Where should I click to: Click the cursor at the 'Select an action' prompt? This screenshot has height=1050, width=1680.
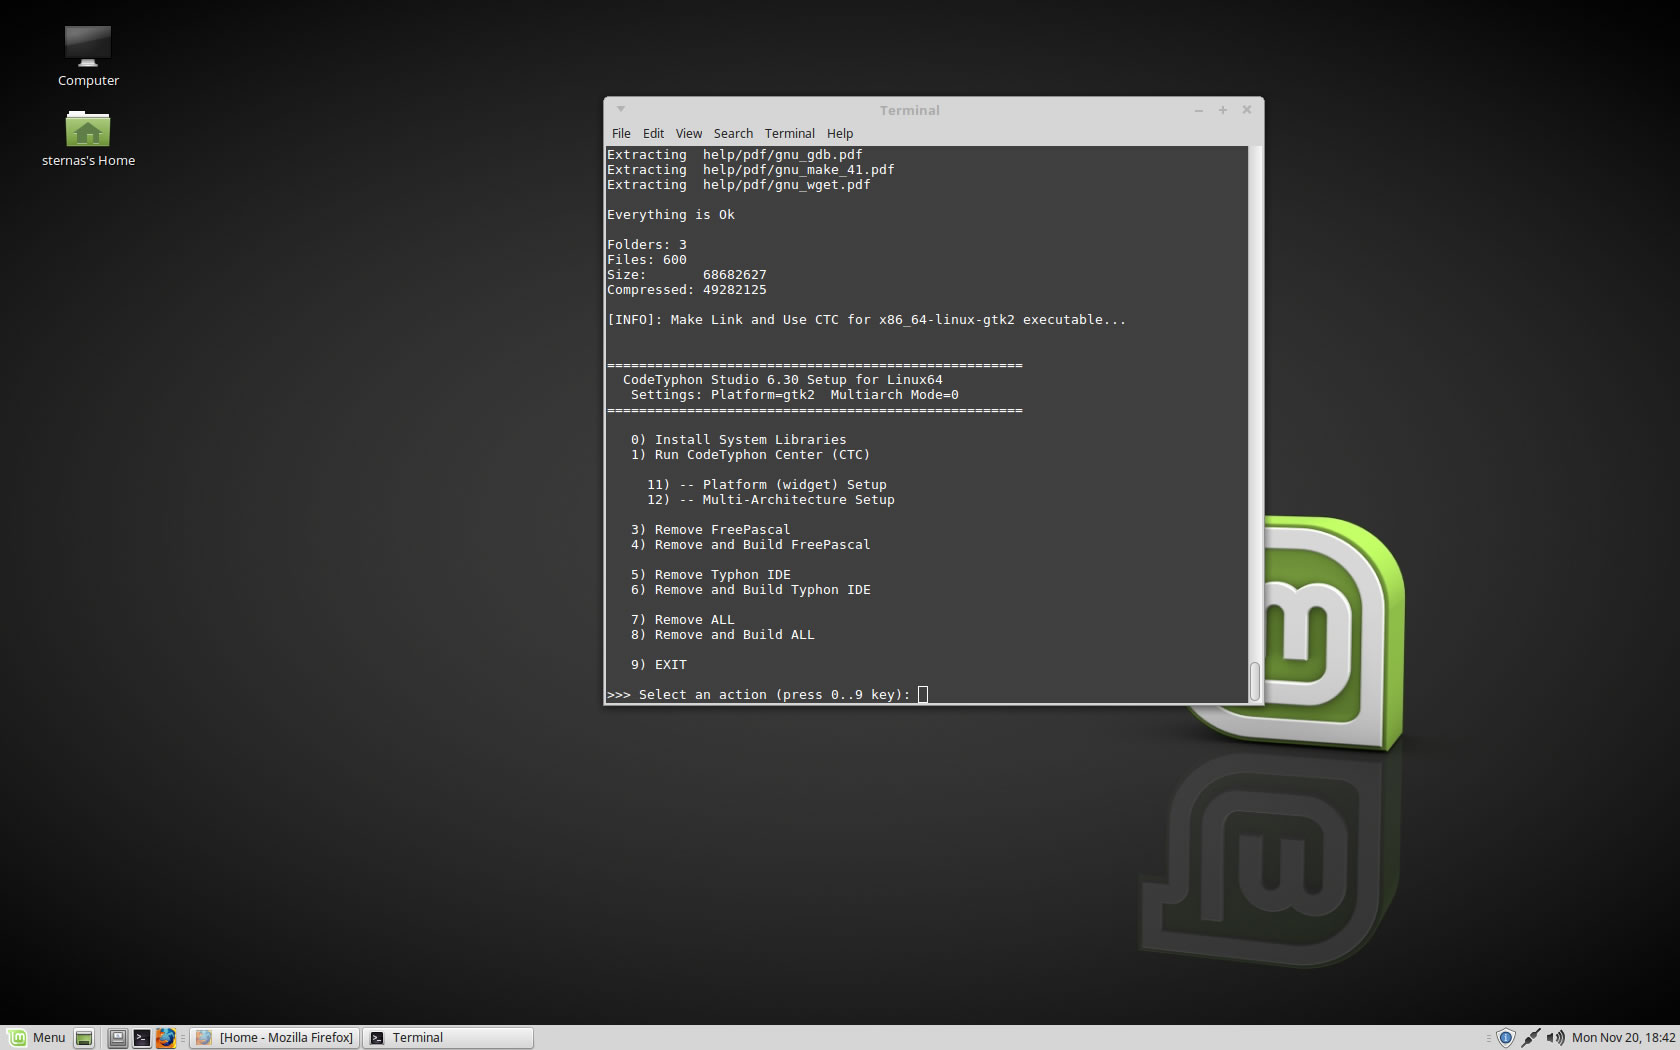[923, 694]
